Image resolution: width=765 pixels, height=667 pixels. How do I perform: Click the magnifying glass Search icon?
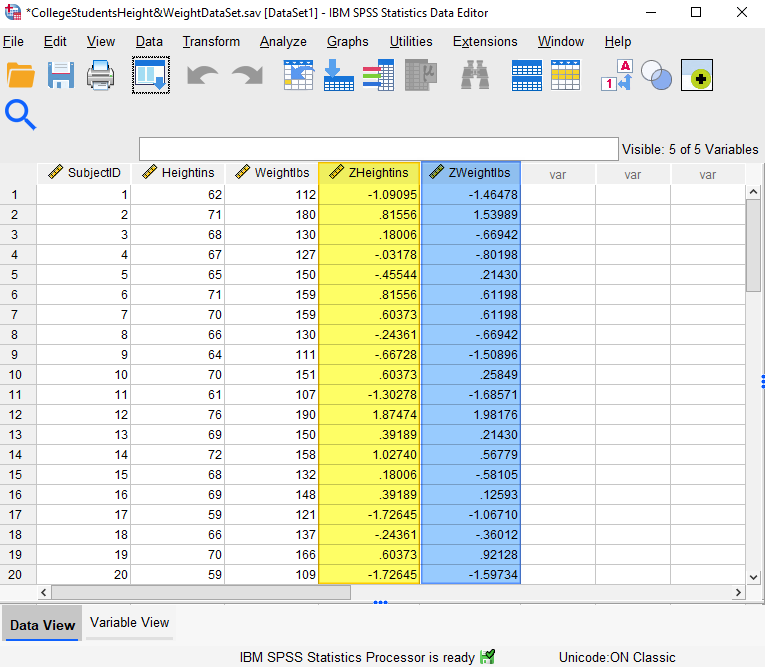coord(20,115)
